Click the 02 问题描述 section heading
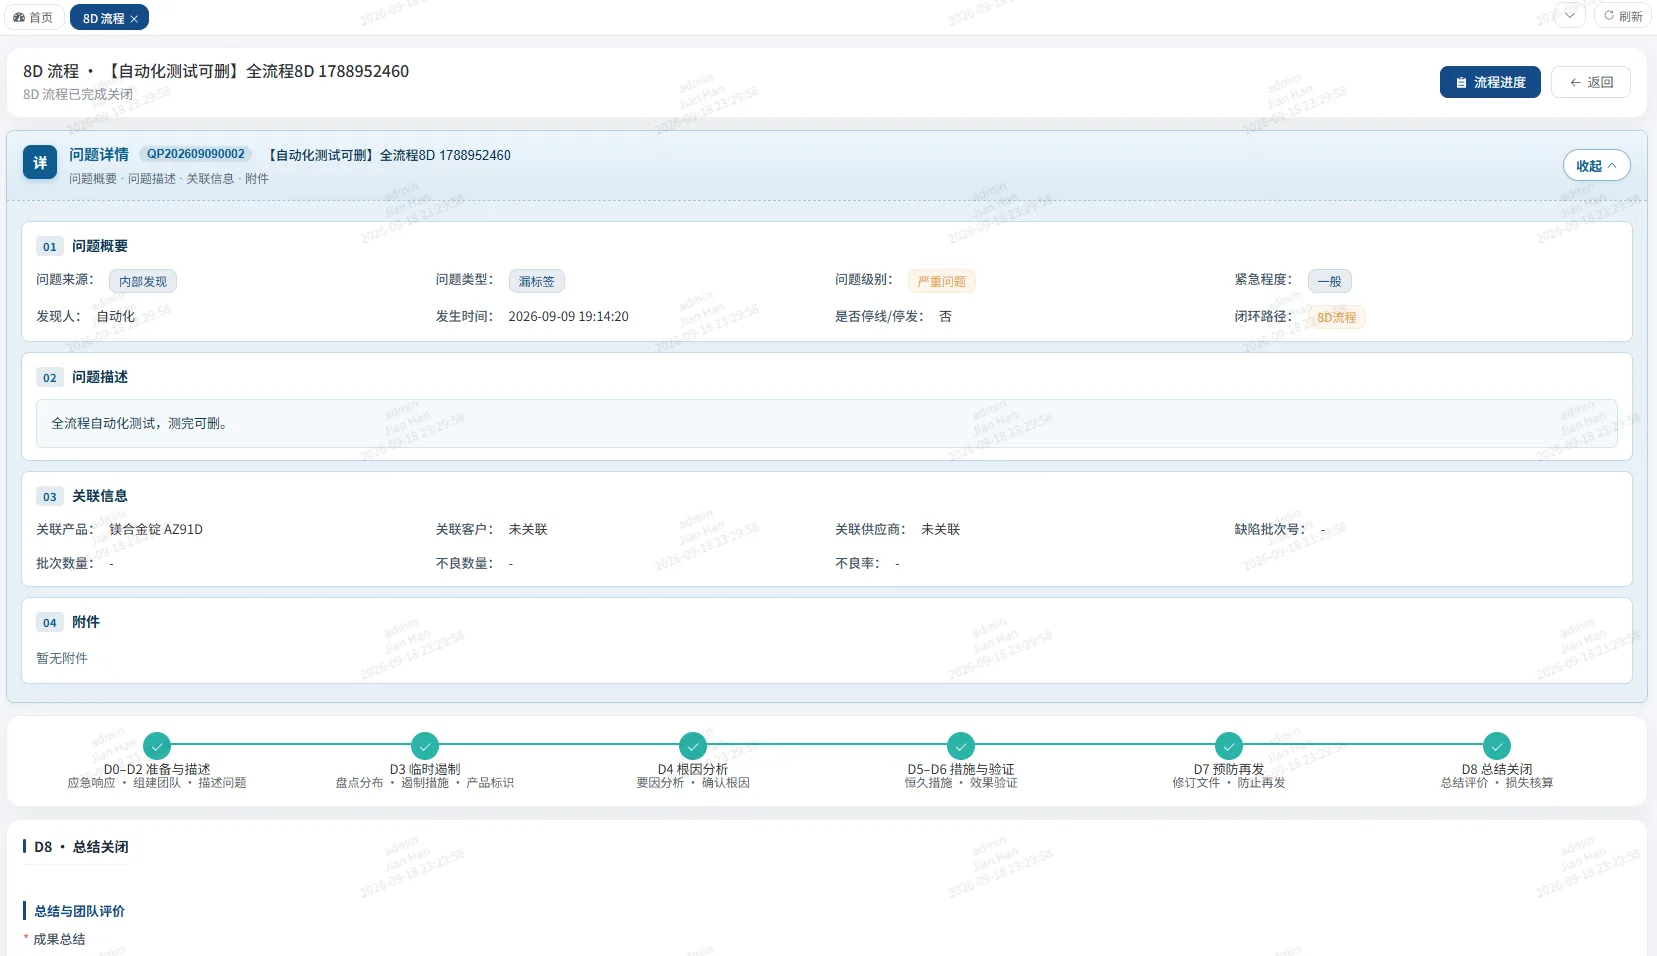Screen dimensions: 1657x956 point(82,378)
